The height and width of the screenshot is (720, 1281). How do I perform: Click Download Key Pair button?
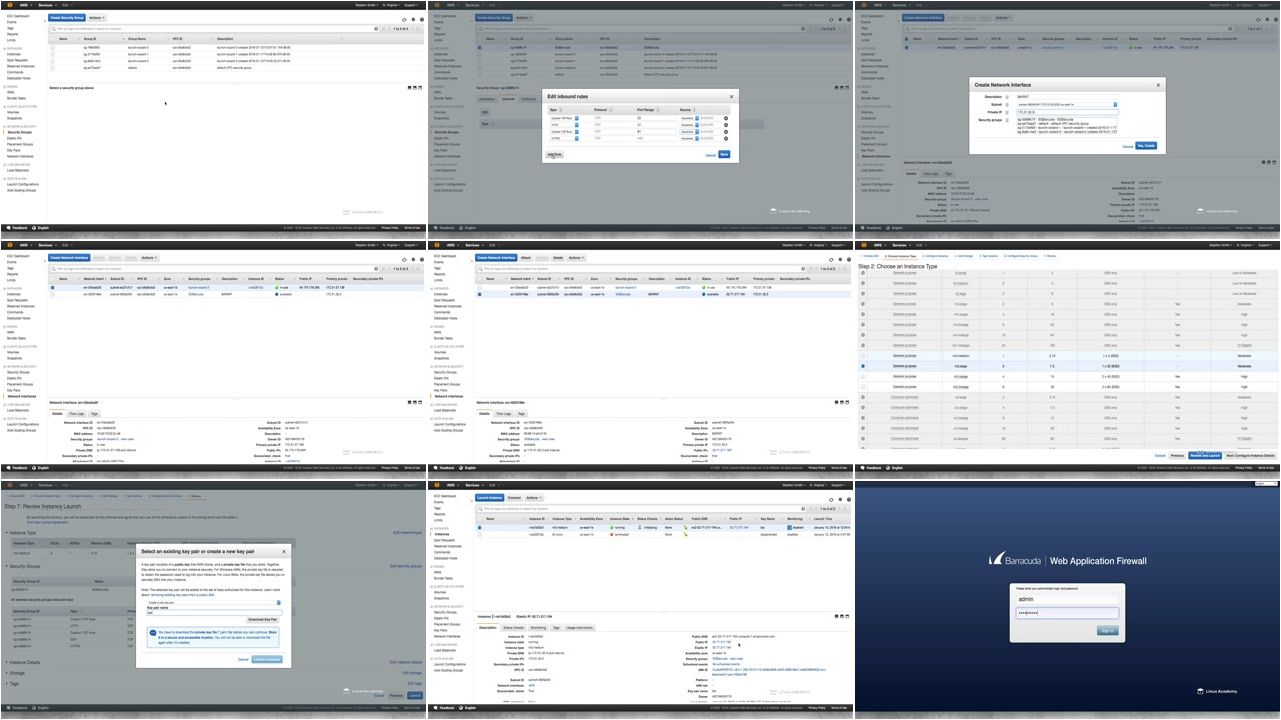tap(263, 619)
